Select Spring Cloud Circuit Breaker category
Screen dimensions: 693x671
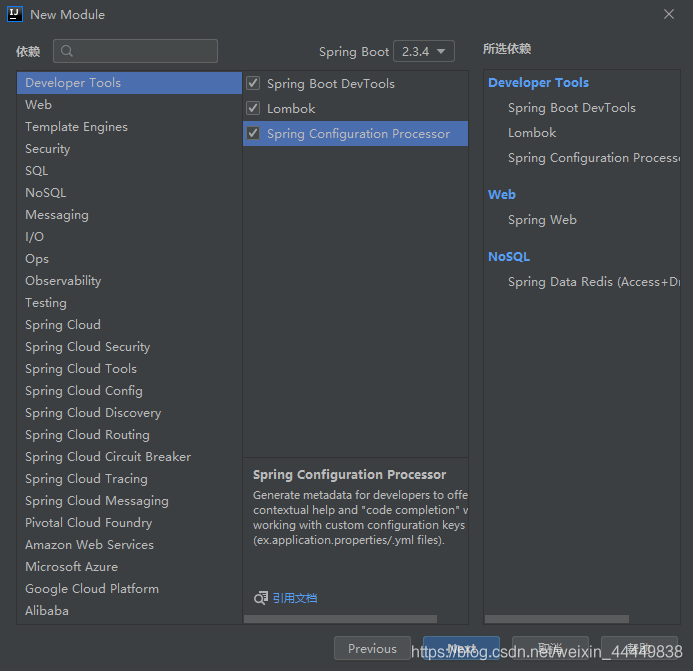pyautogui.click(x=129, y=457)
